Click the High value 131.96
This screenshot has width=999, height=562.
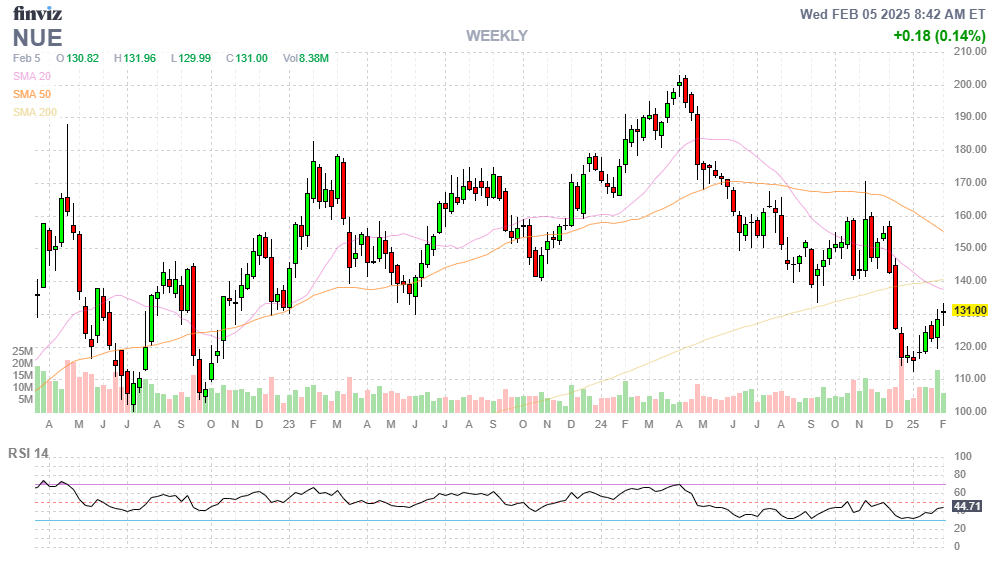[x=135, y=59]
